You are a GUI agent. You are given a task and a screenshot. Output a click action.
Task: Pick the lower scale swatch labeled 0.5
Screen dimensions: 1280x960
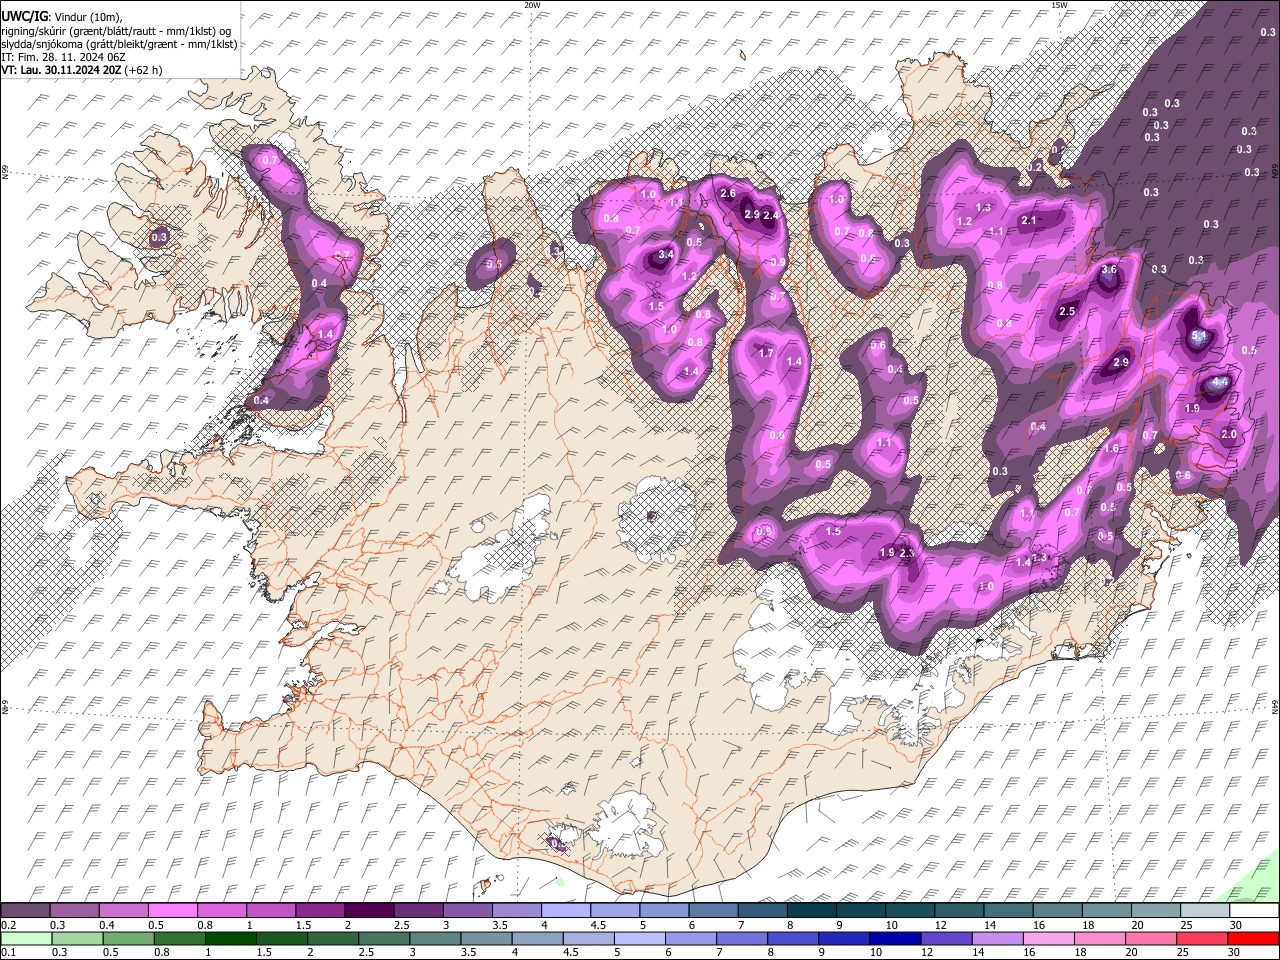(x=128, y=938)
